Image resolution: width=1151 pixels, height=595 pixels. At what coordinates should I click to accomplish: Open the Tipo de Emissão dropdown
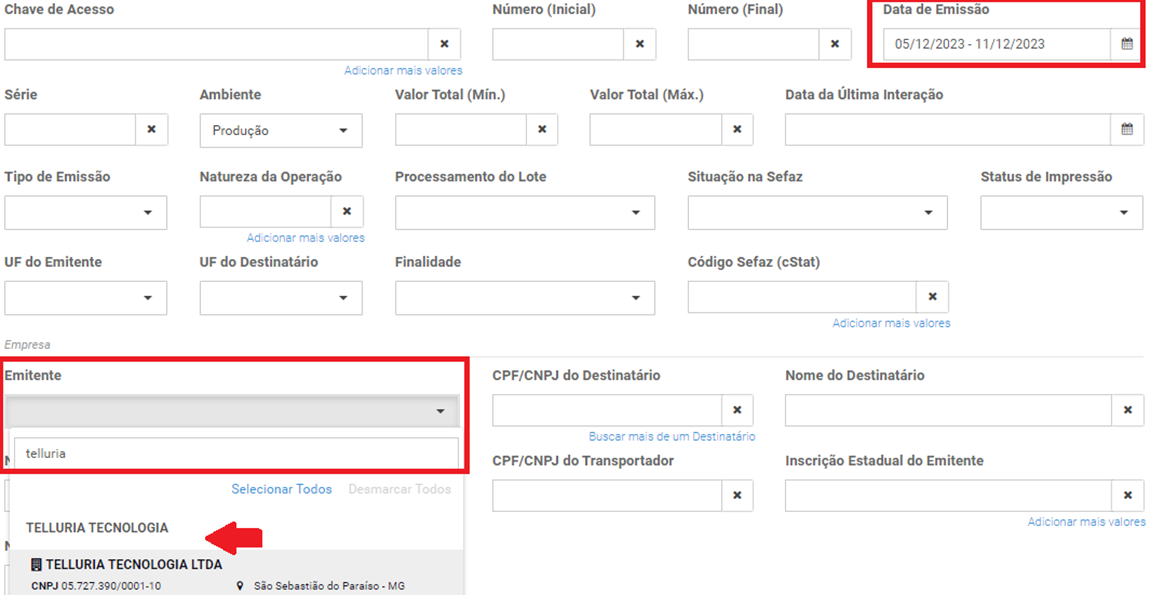[x=86, y=212]
